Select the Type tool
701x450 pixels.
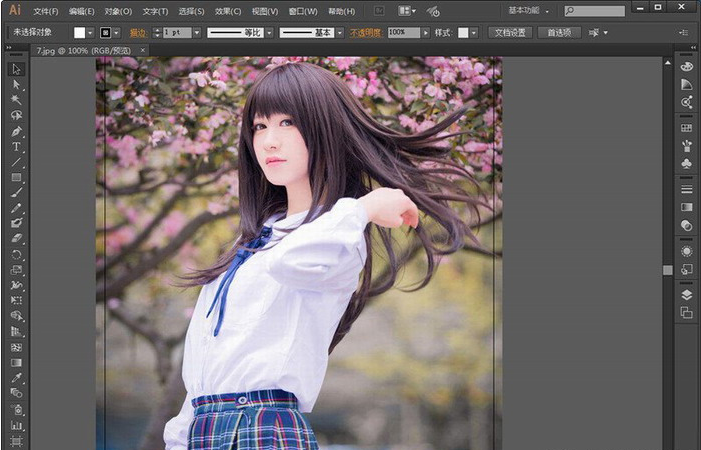click(16, 146)
